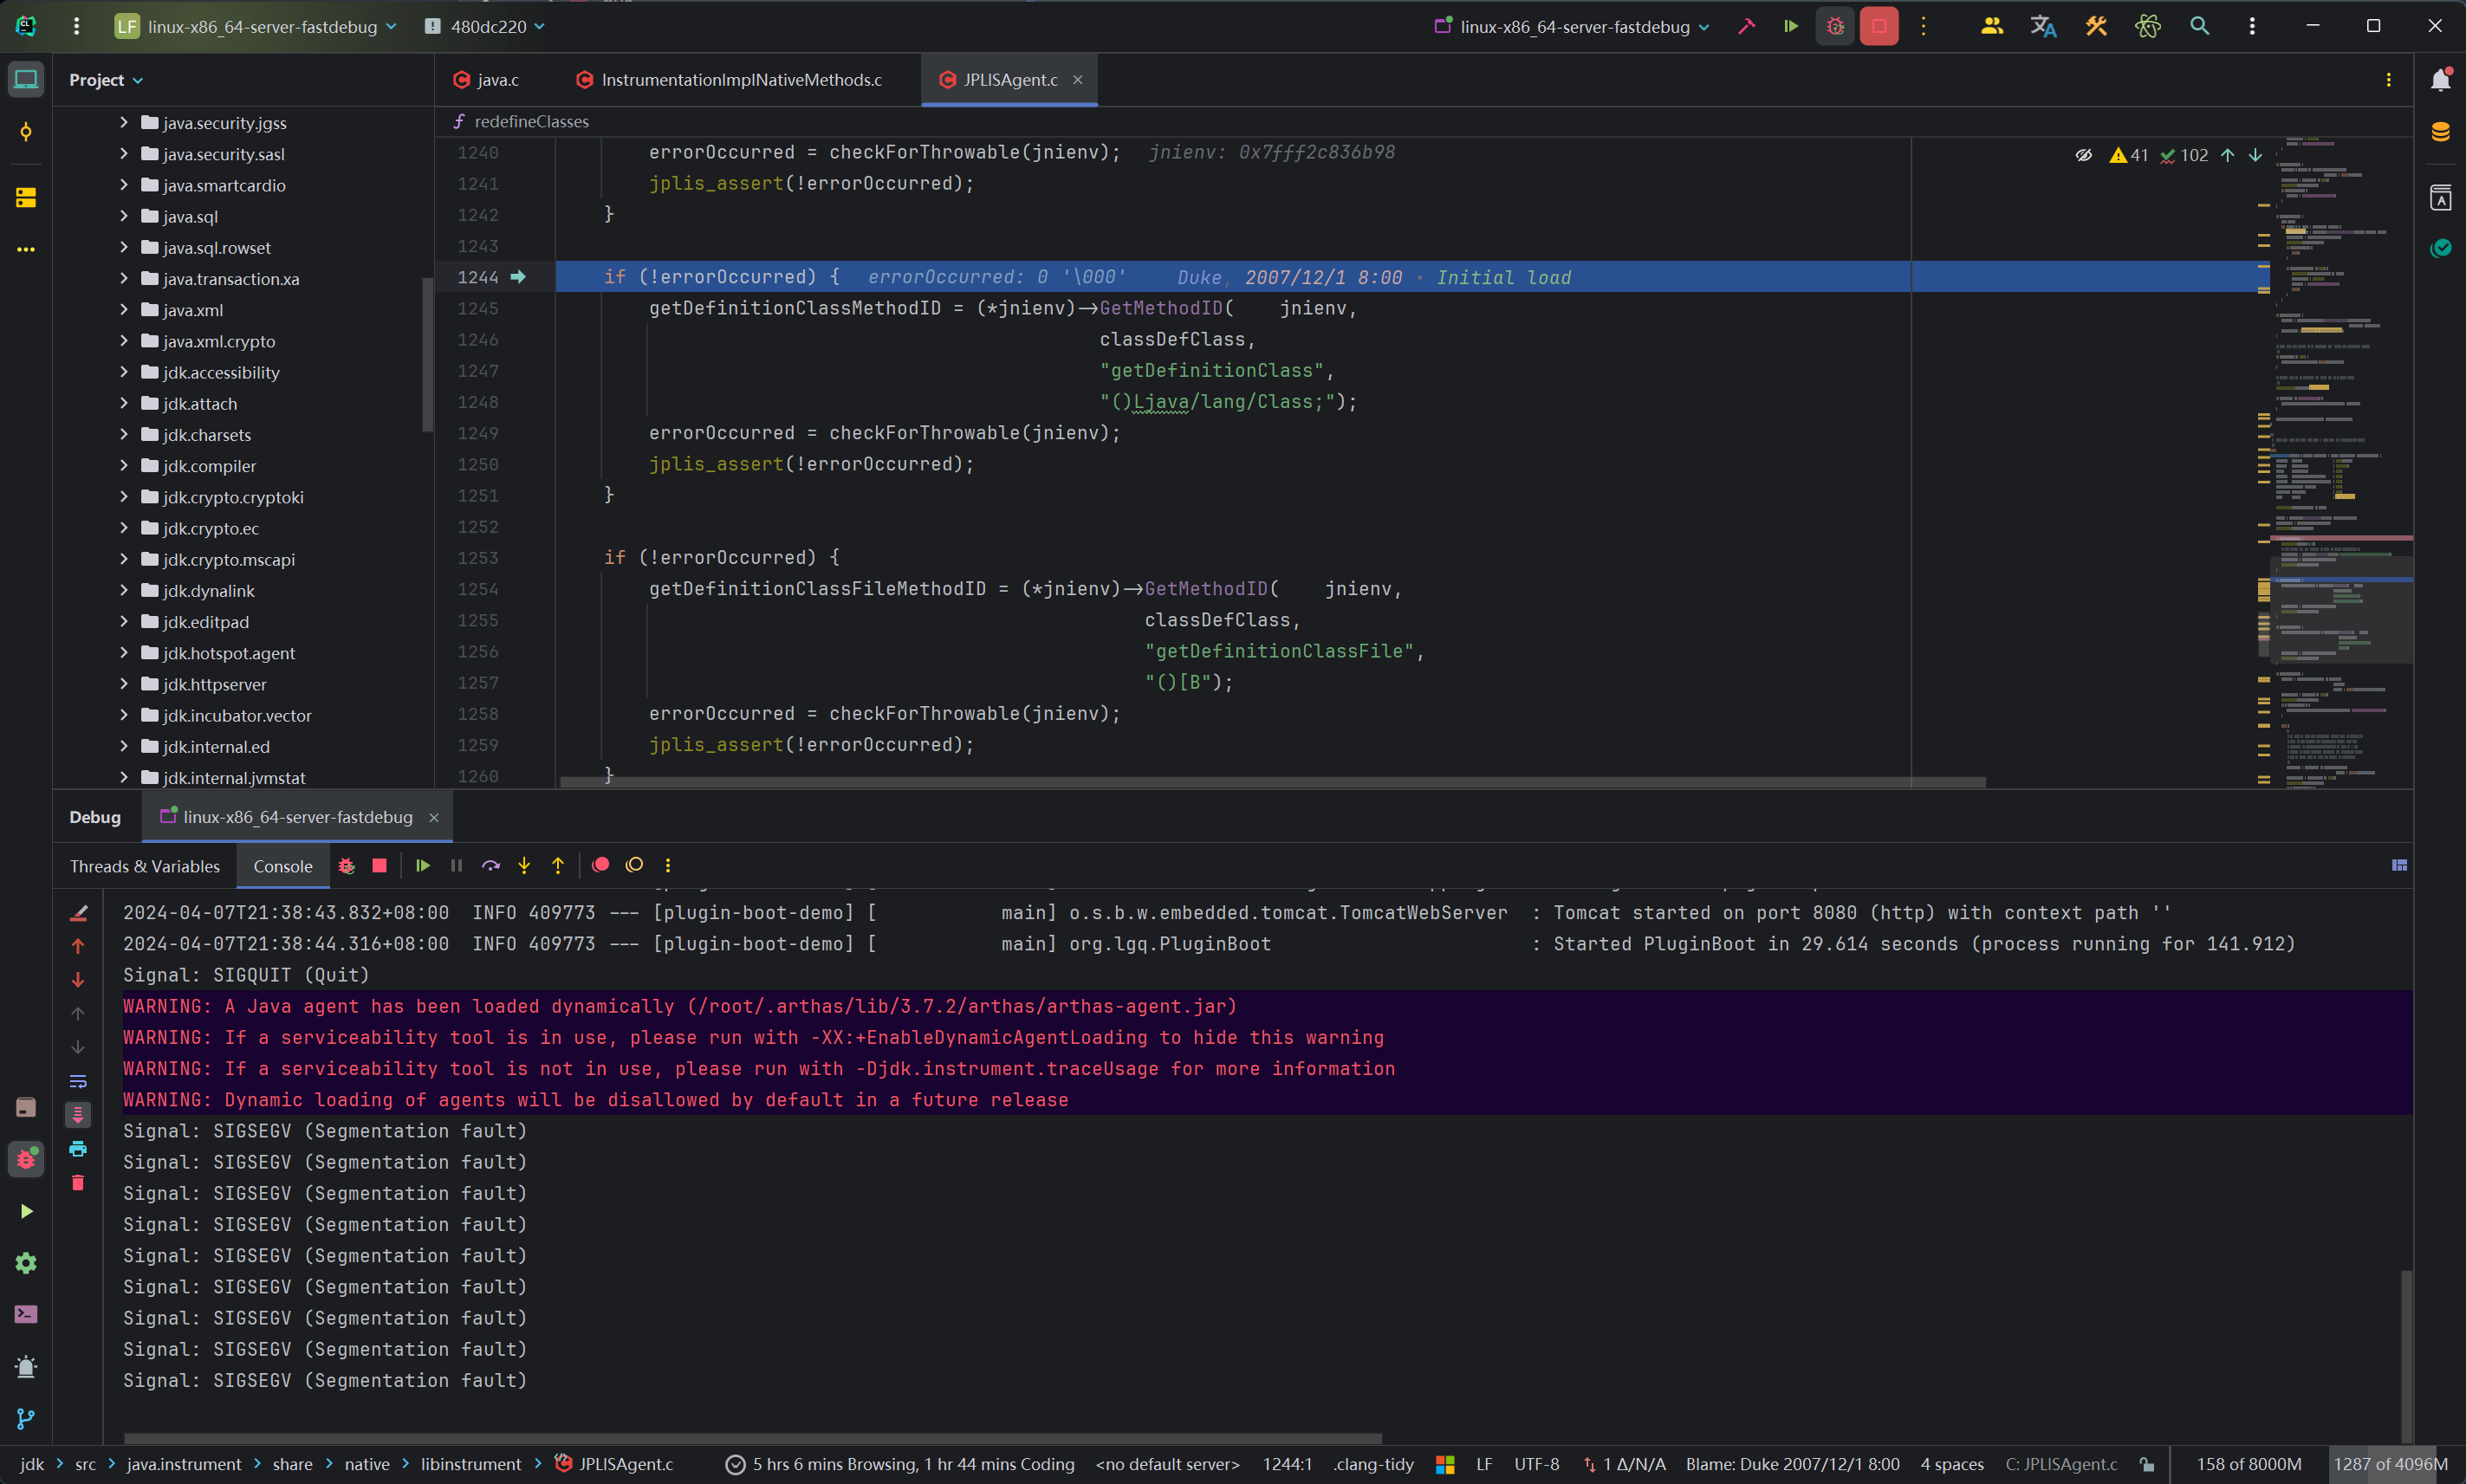Click the memory indicator 1287 of 4096M
The height and width of the screenshot is (1484, 2466).
2391,1465
